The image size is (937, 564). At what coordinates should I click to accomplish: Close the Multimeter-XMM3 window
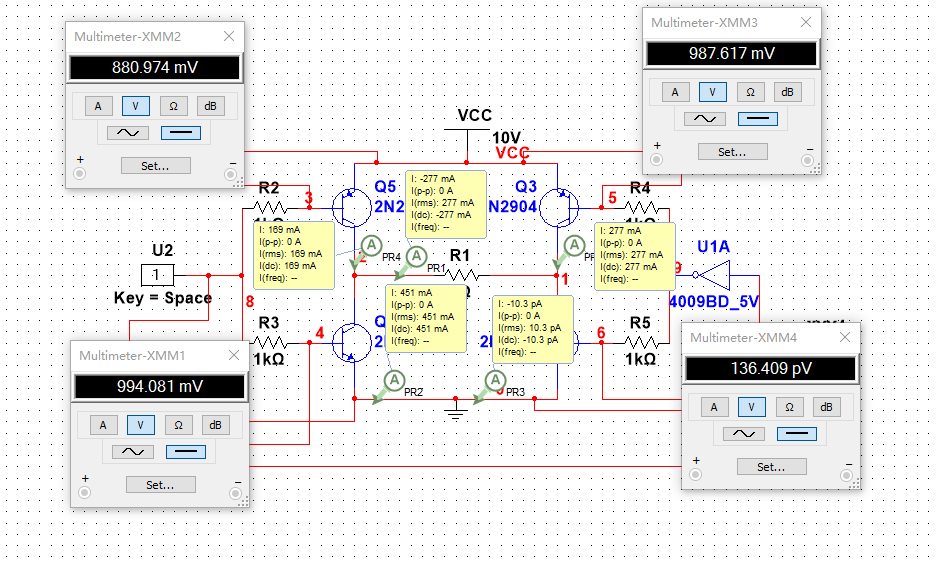coord(806,22)
